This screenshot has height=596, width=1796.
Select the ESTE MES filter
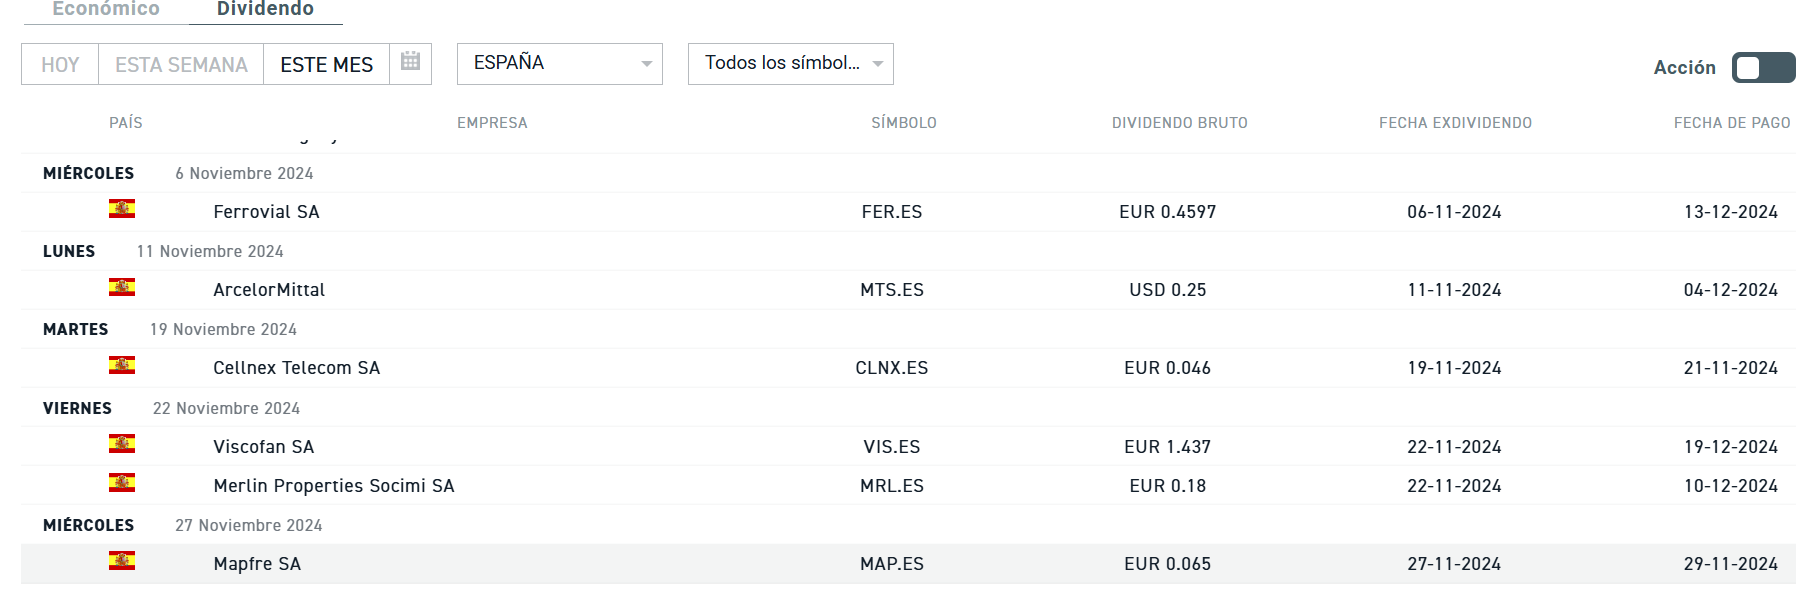[x=326, y=65]
